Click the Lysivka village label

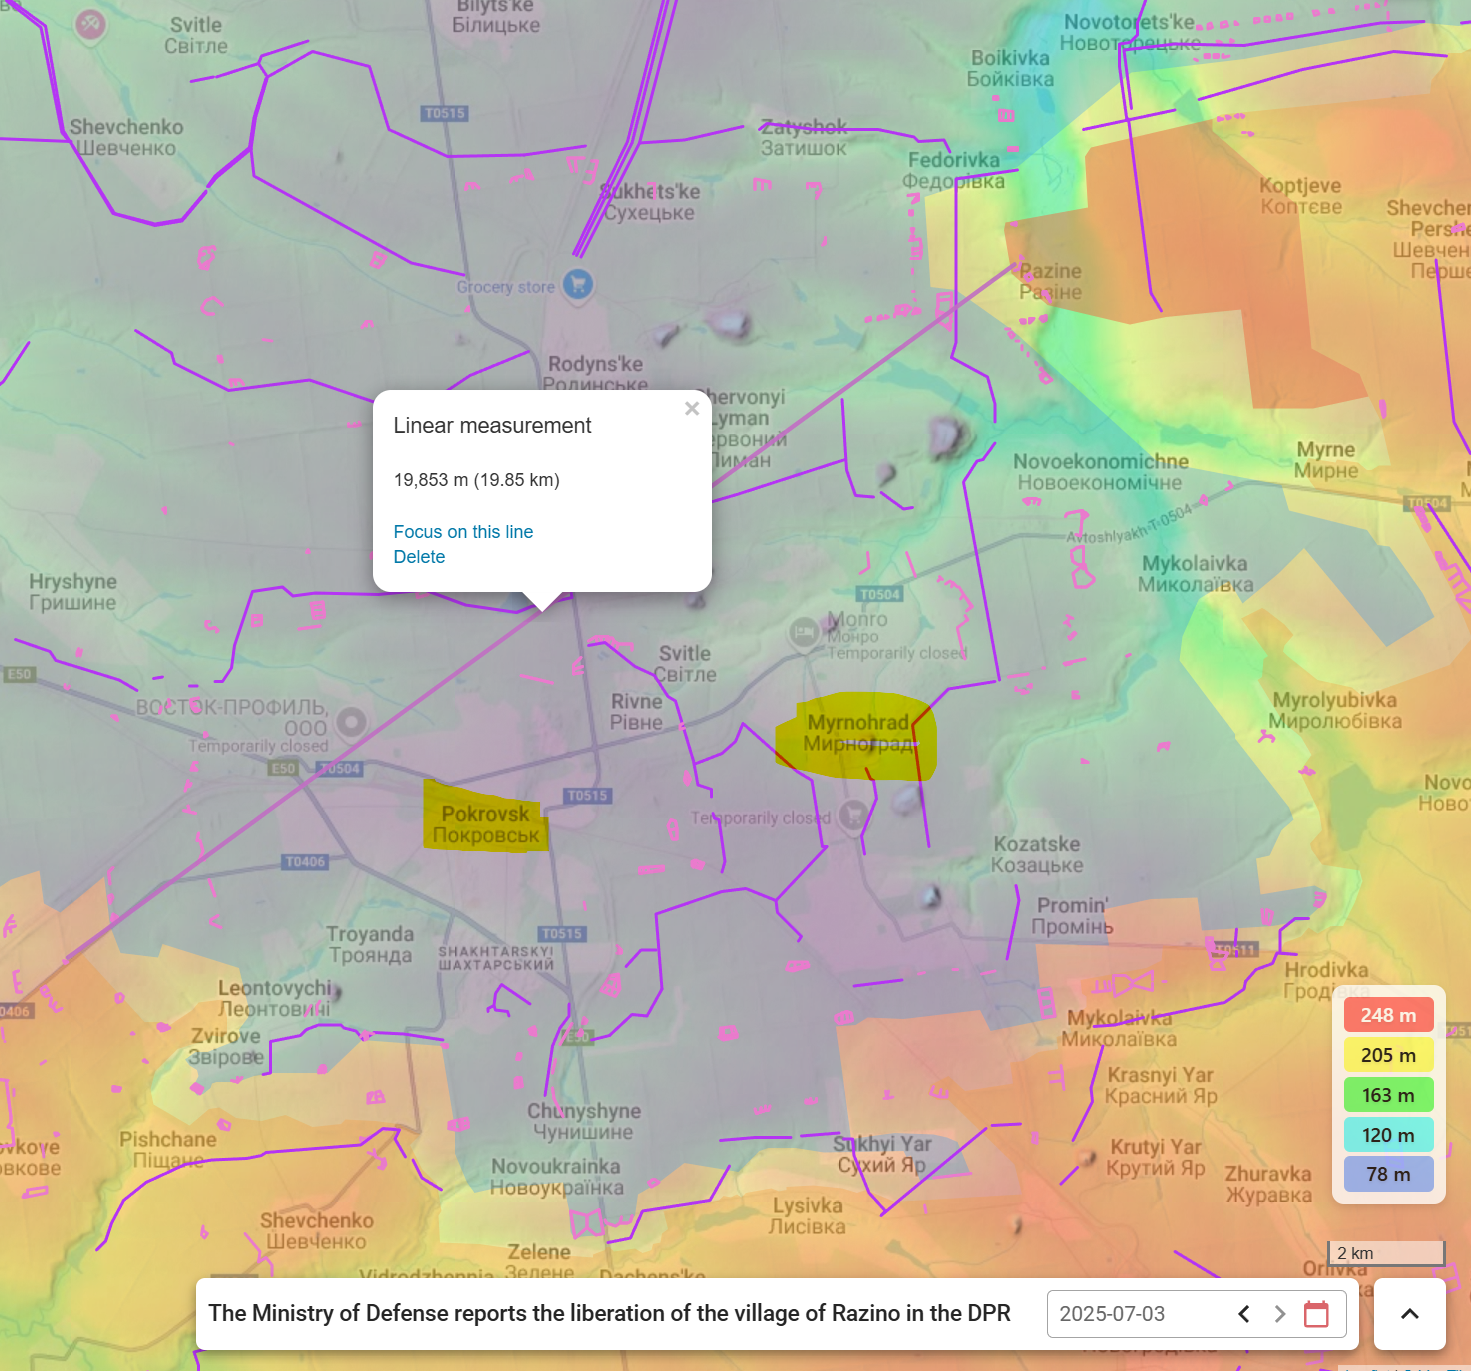pyautogui.click(x=807, y=1216)
